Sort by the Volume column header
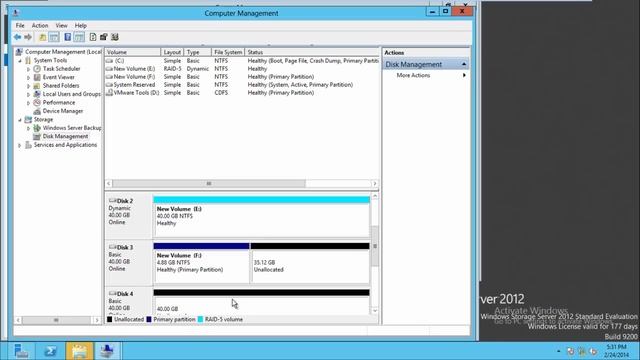This screenshot has height=360, width=640. click(133, 52)
